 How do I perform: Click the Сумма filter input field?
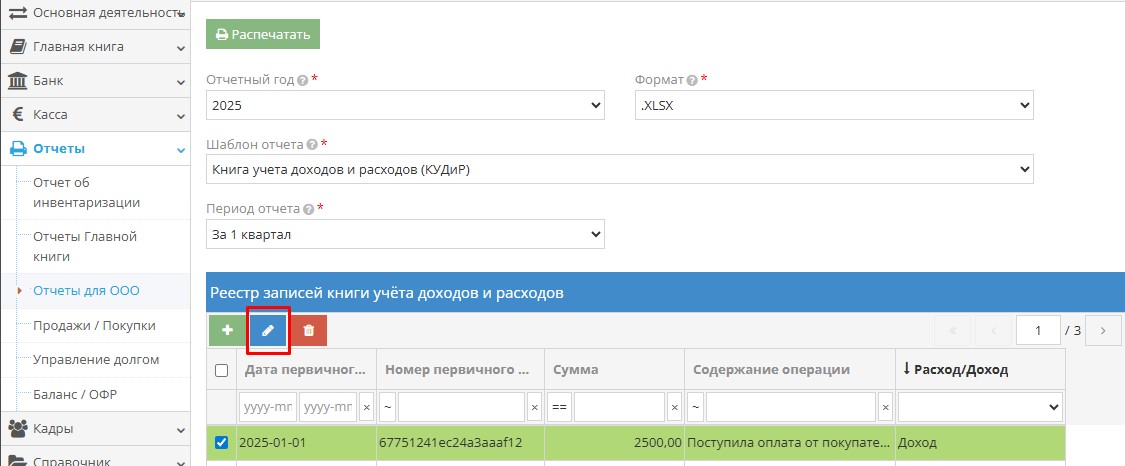(x=619, y=407)
